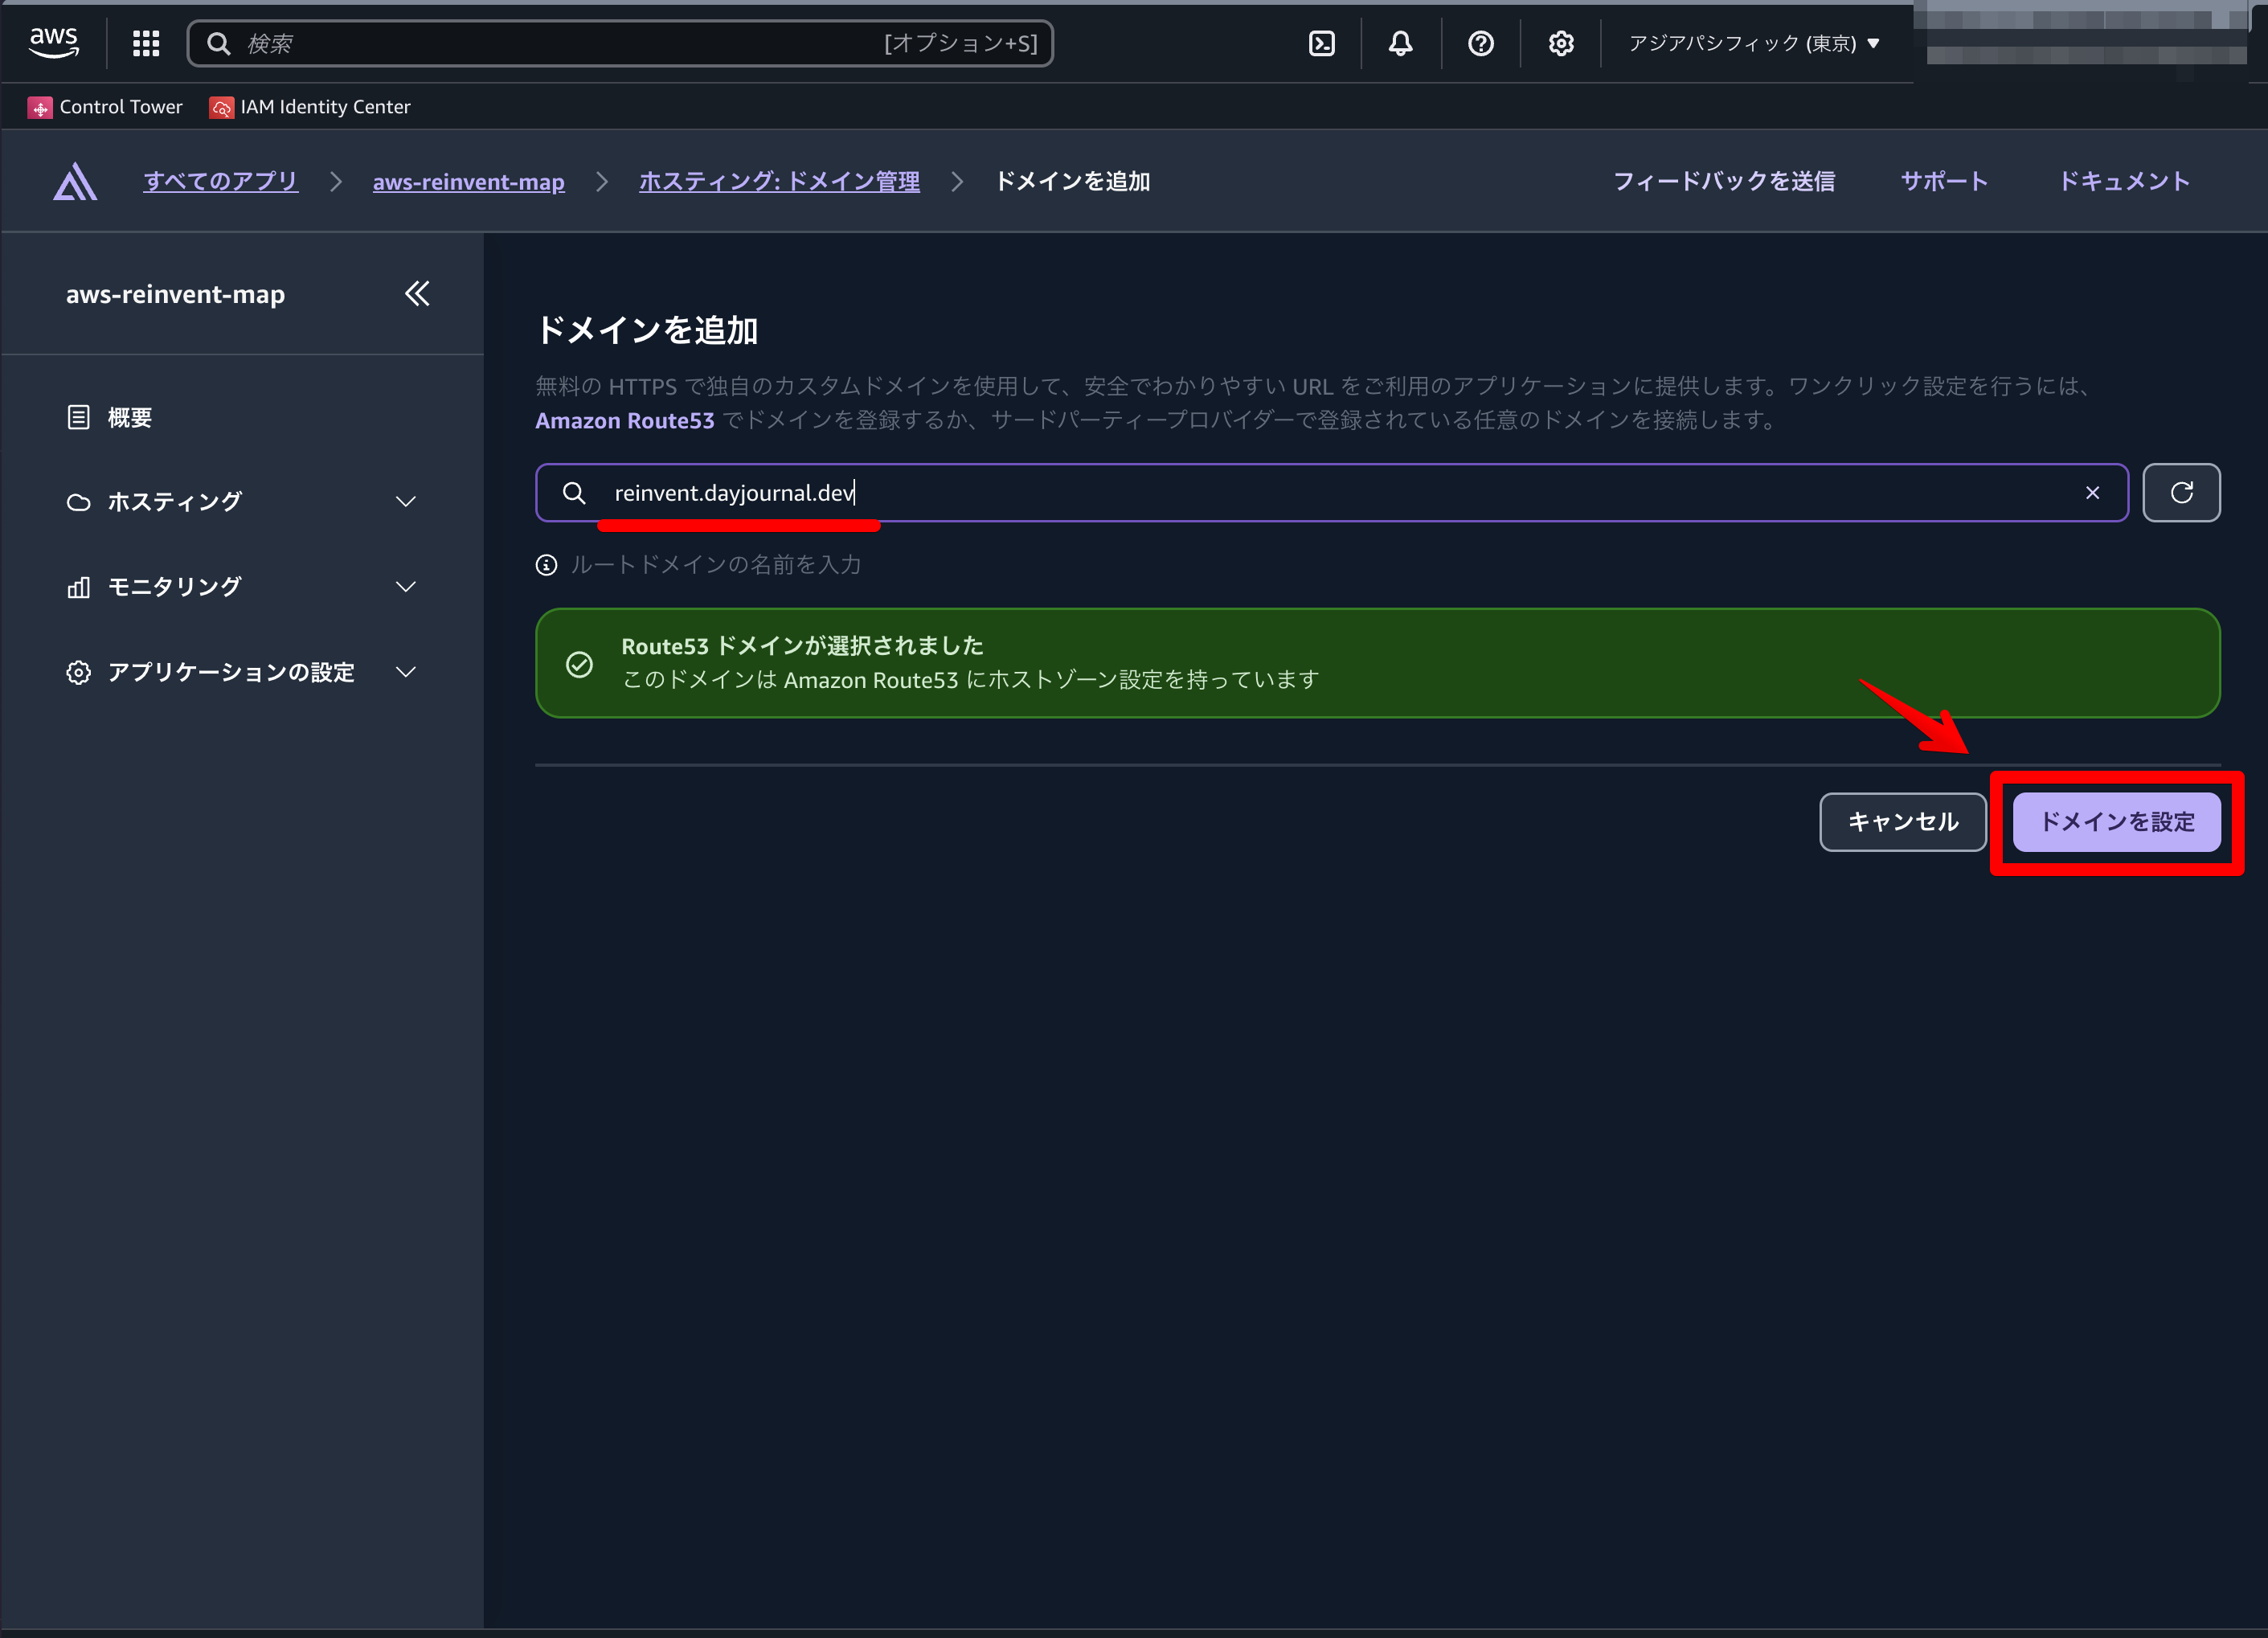Open the region selector アジアパシフィック (東京)
The width and height of the screenshot is (2268, 1638).
(x=1753, y=43)
